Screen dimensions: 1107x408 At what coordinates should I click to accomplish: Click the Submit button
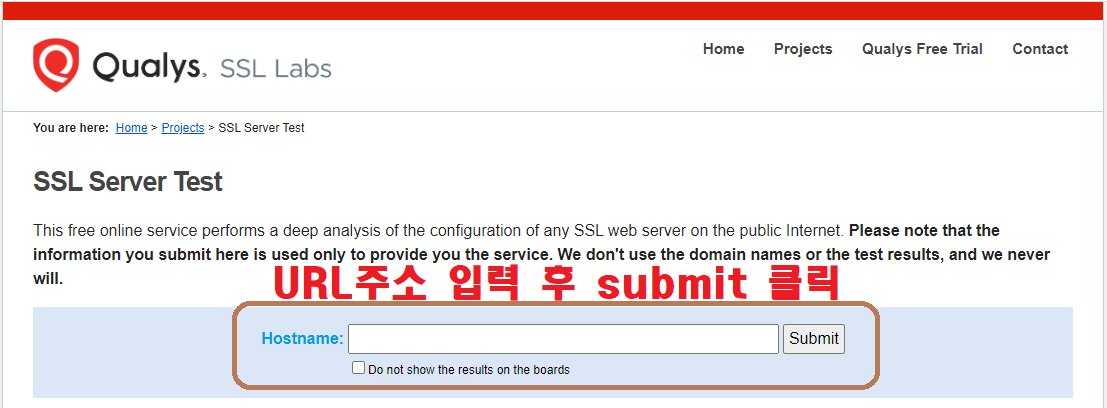(813, 339)
